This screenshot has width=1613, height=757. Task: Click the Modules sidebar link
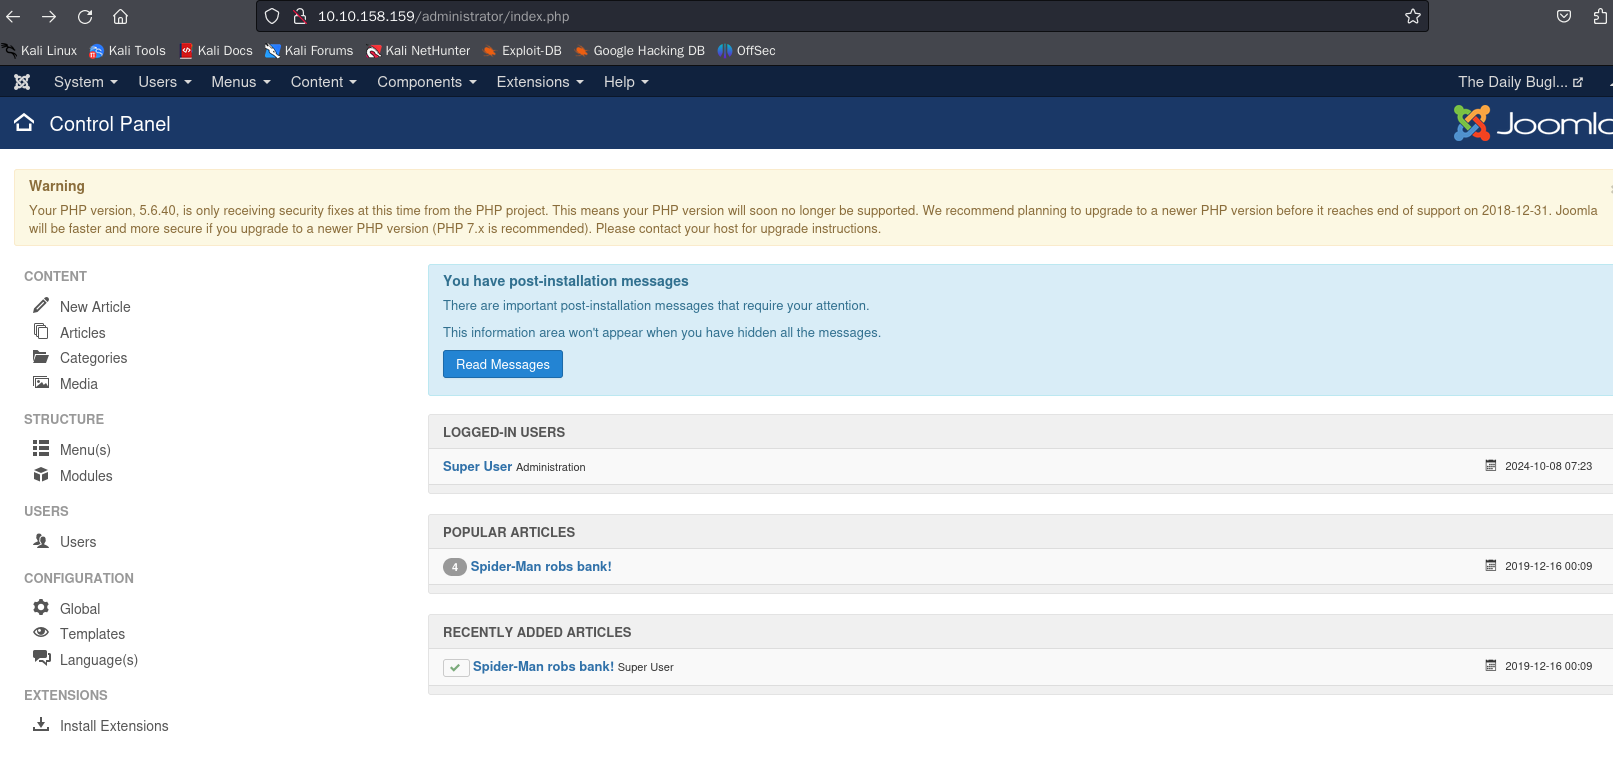click(86, 476)
